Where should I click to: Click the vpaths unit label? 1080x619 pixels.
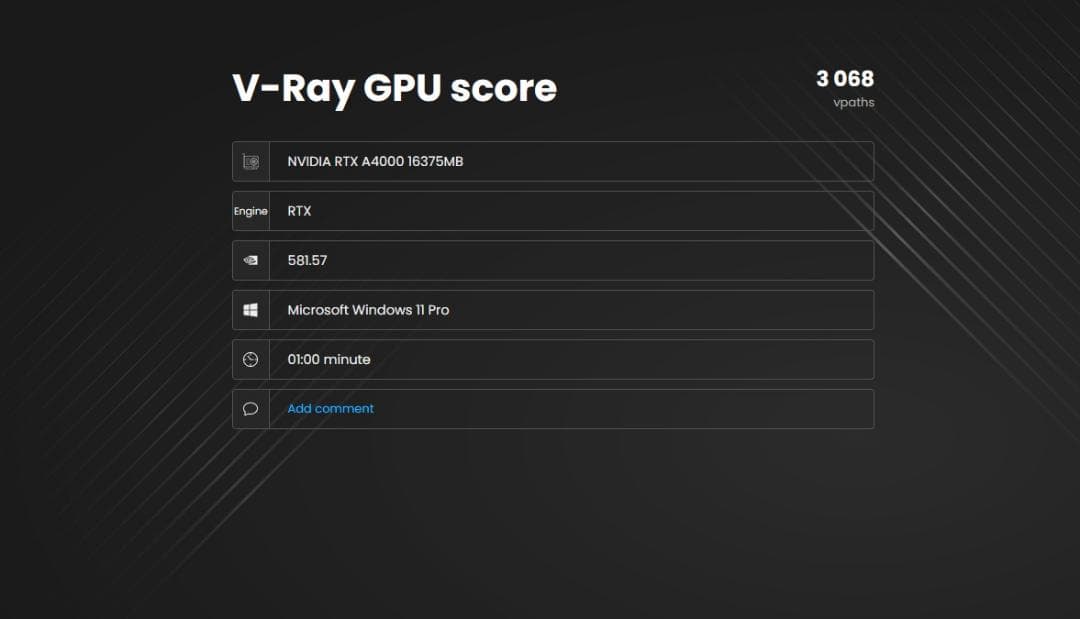[853, 102]
